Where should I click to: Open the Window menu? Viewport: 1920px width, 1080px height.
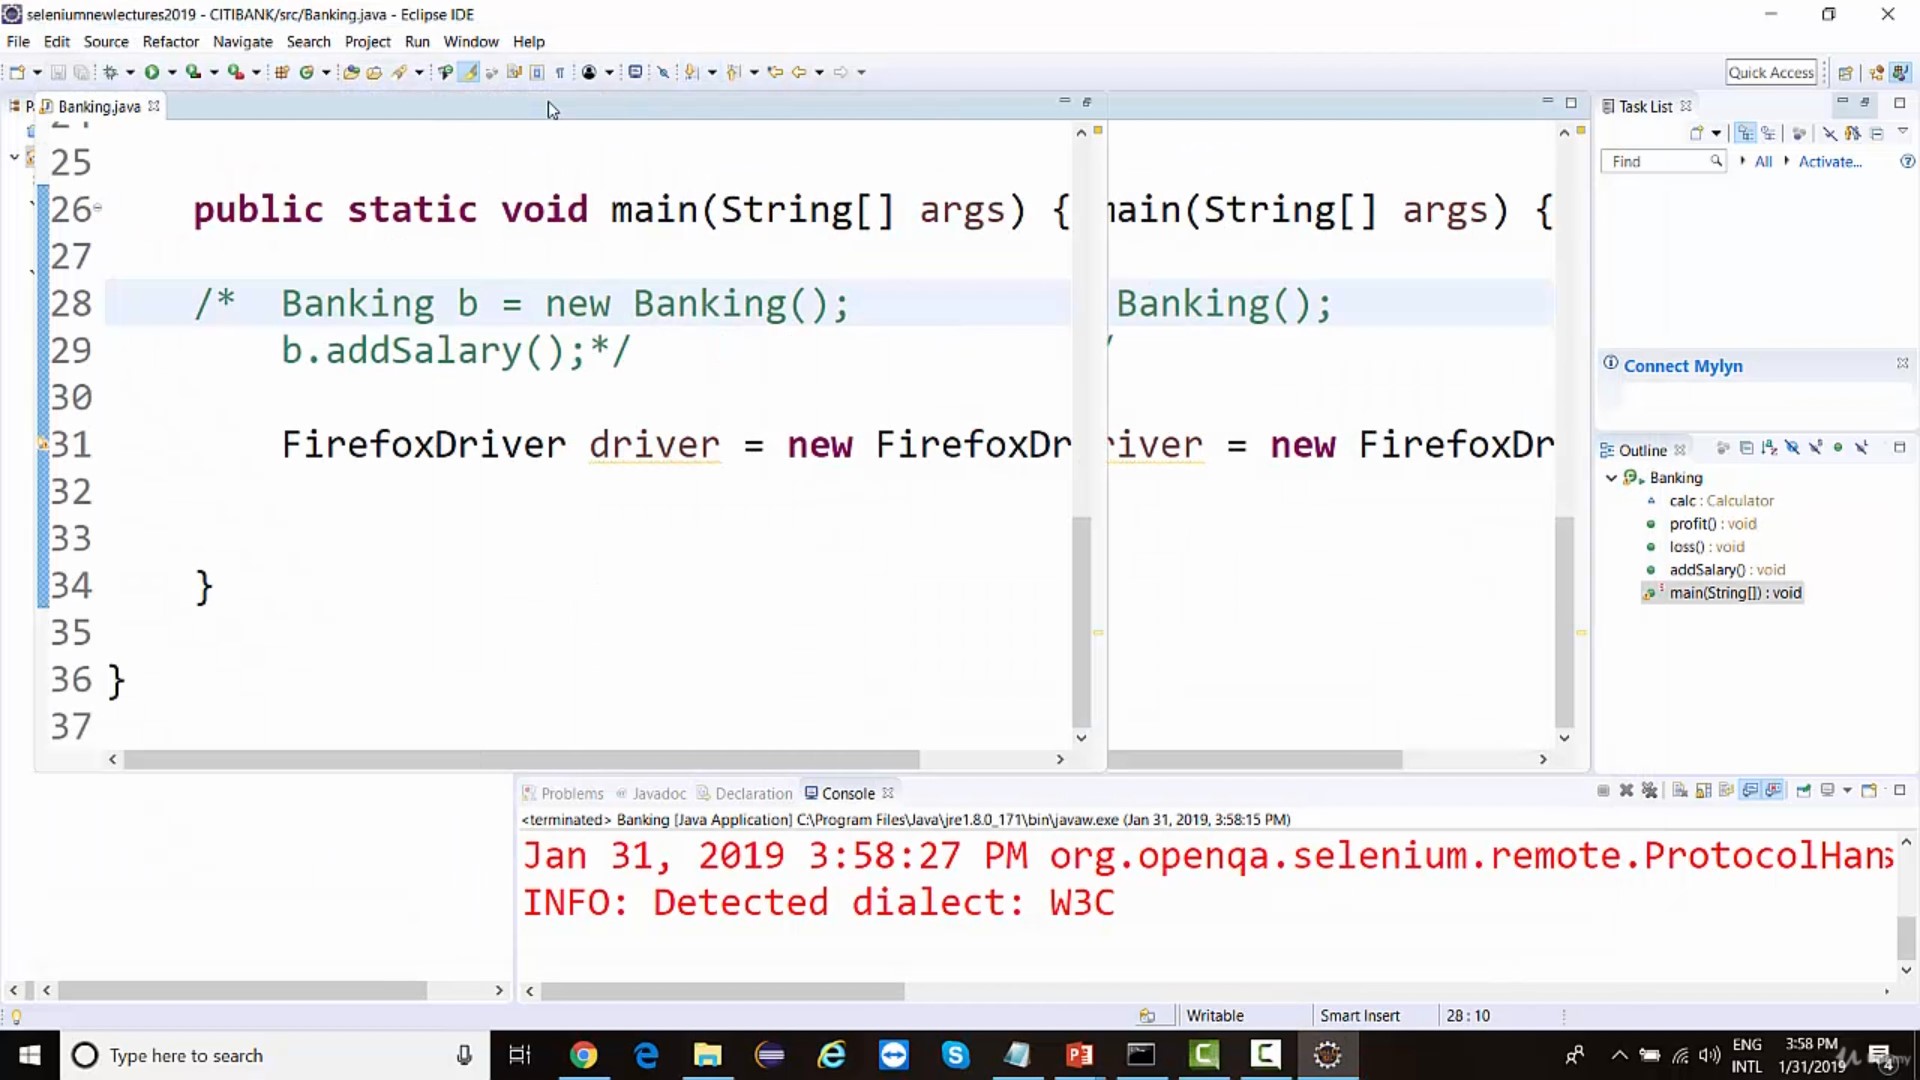click(471, 42)
